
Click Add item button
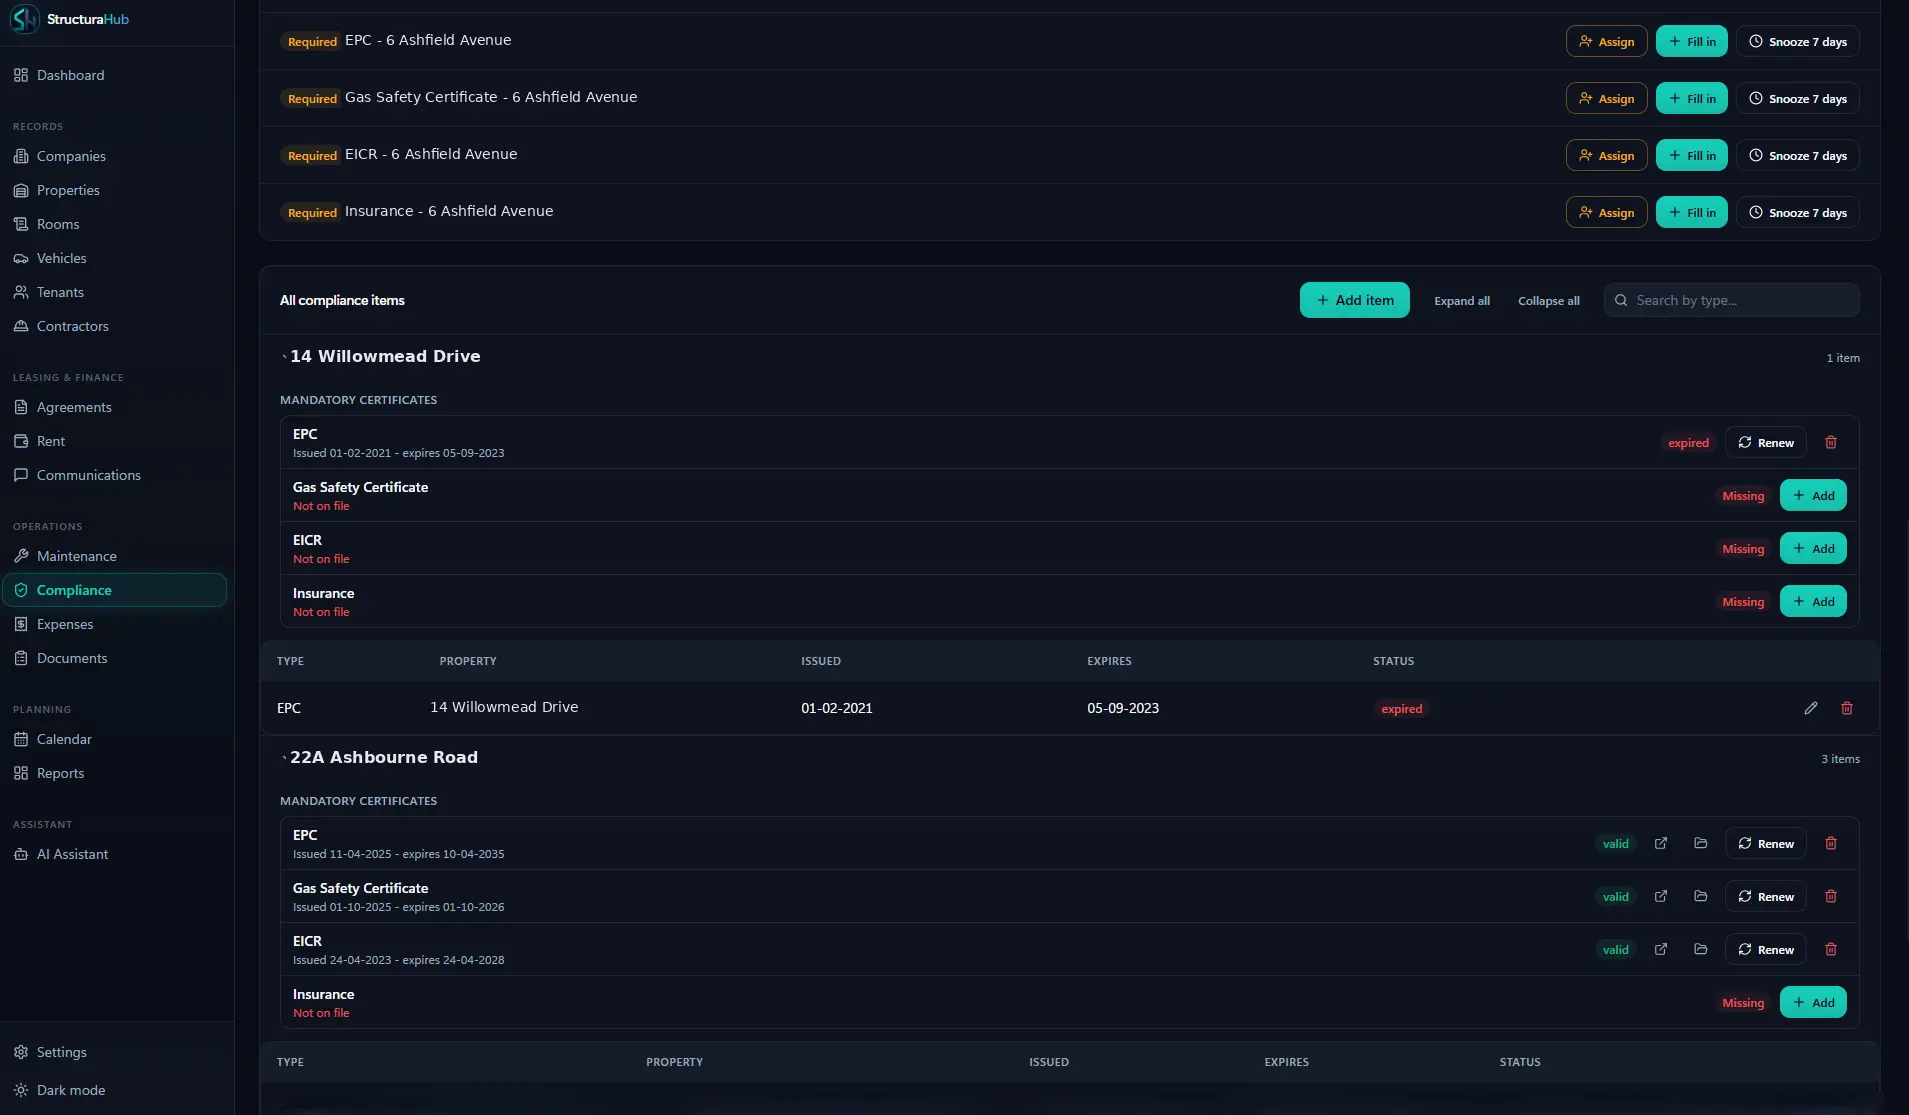[1355, 300]
